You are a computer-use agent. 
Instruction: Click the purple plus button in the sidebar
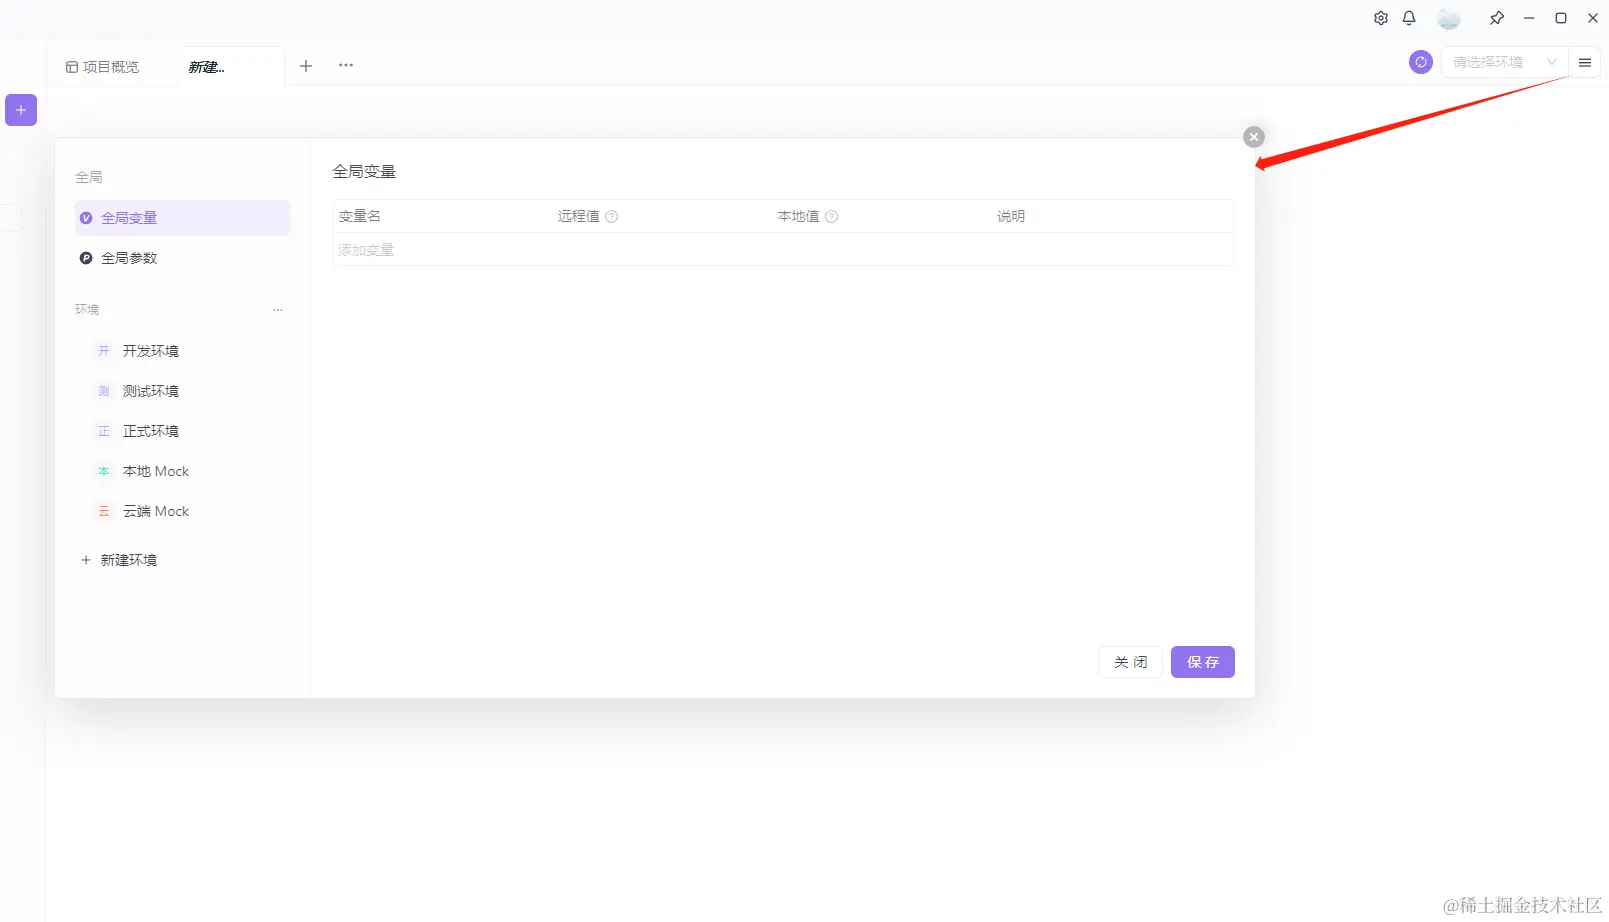click(x=21, y=110)
